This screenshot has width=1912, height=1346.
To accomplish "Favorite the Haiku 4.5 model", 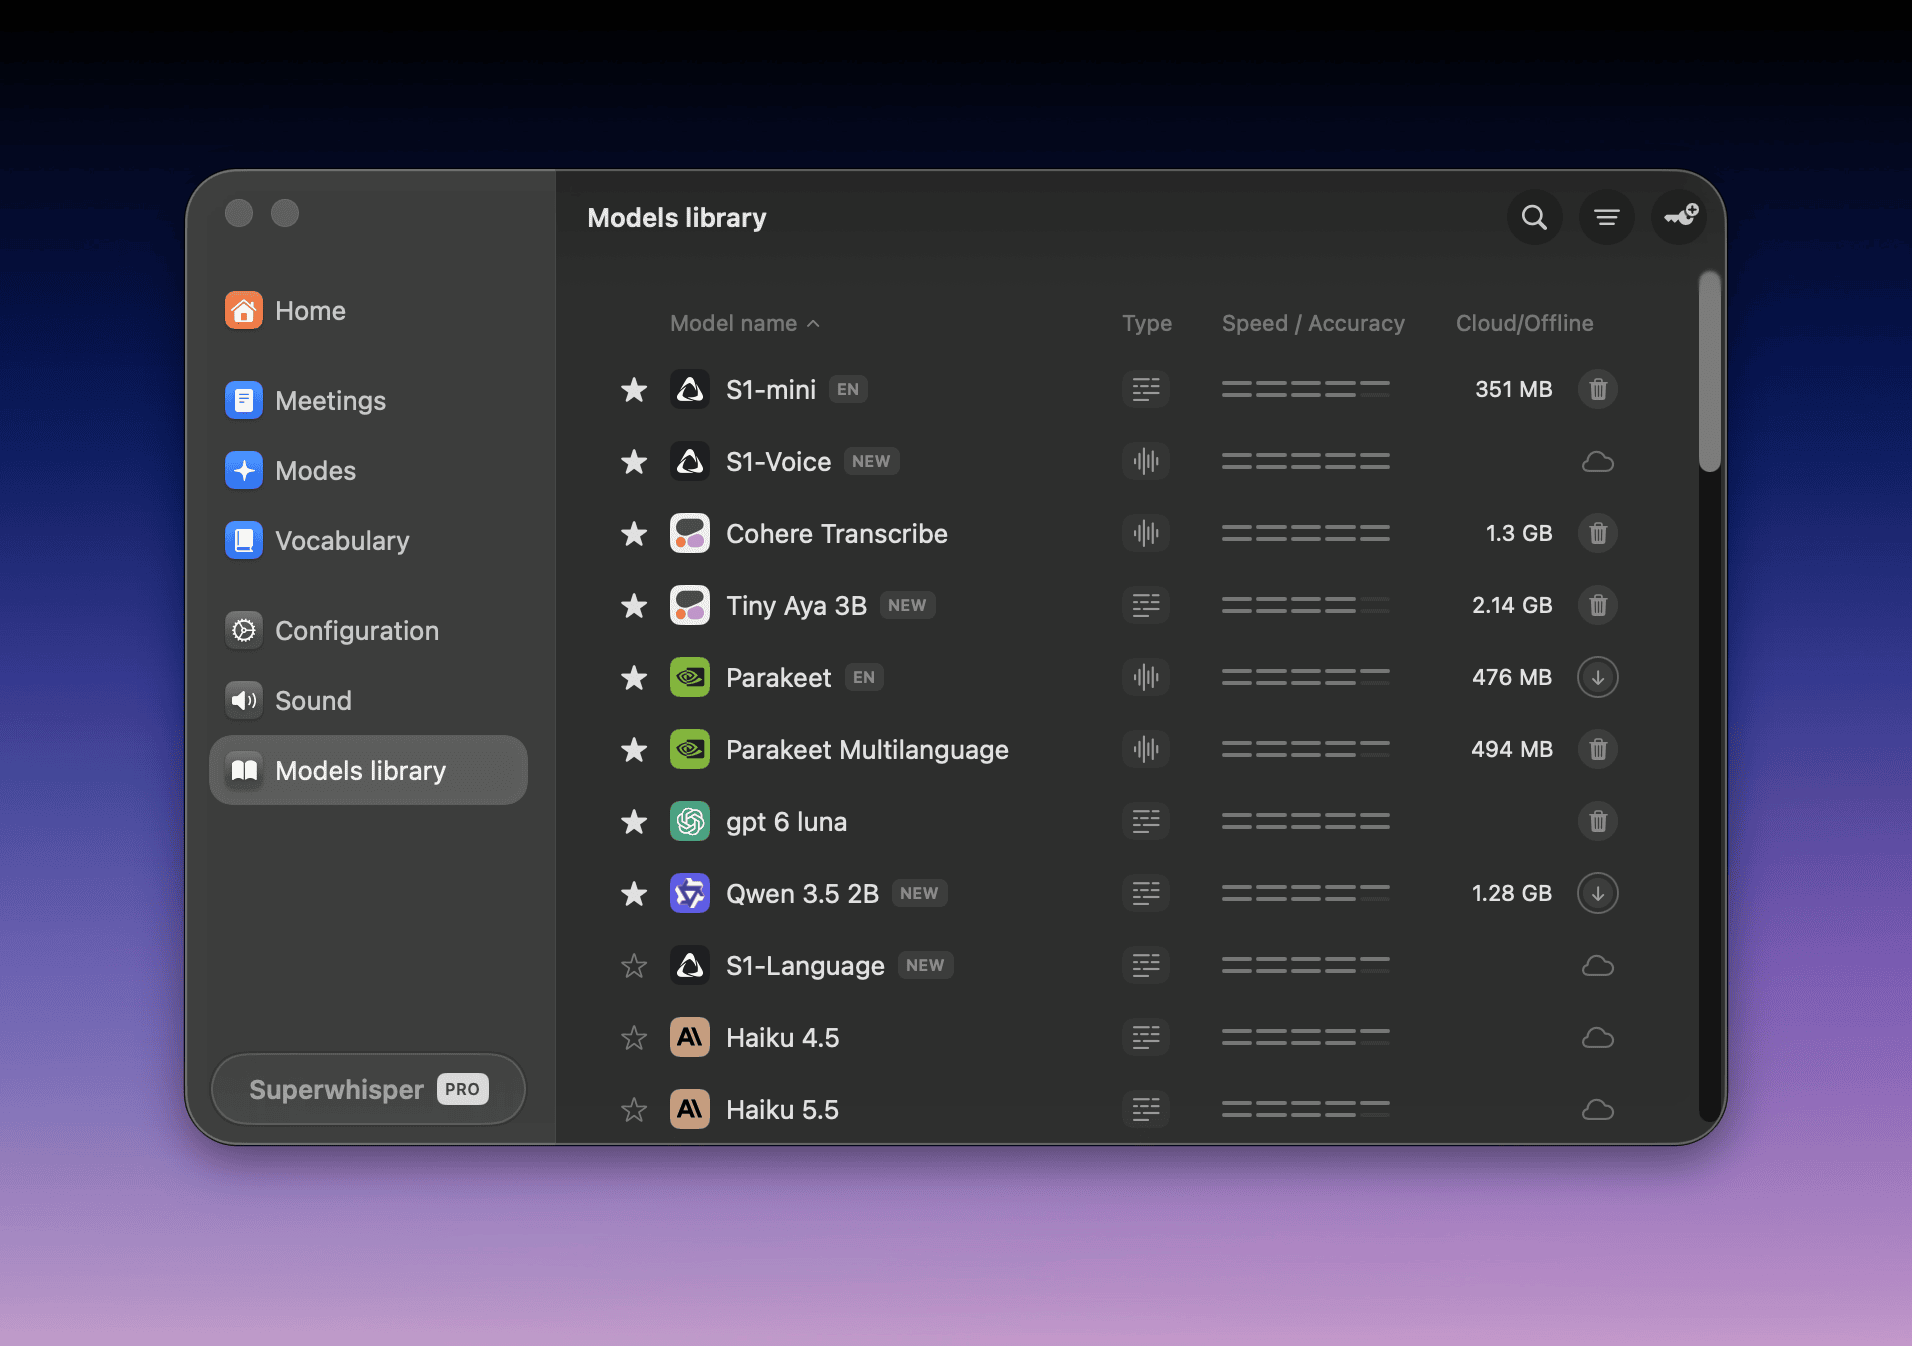I will 634,1037.
